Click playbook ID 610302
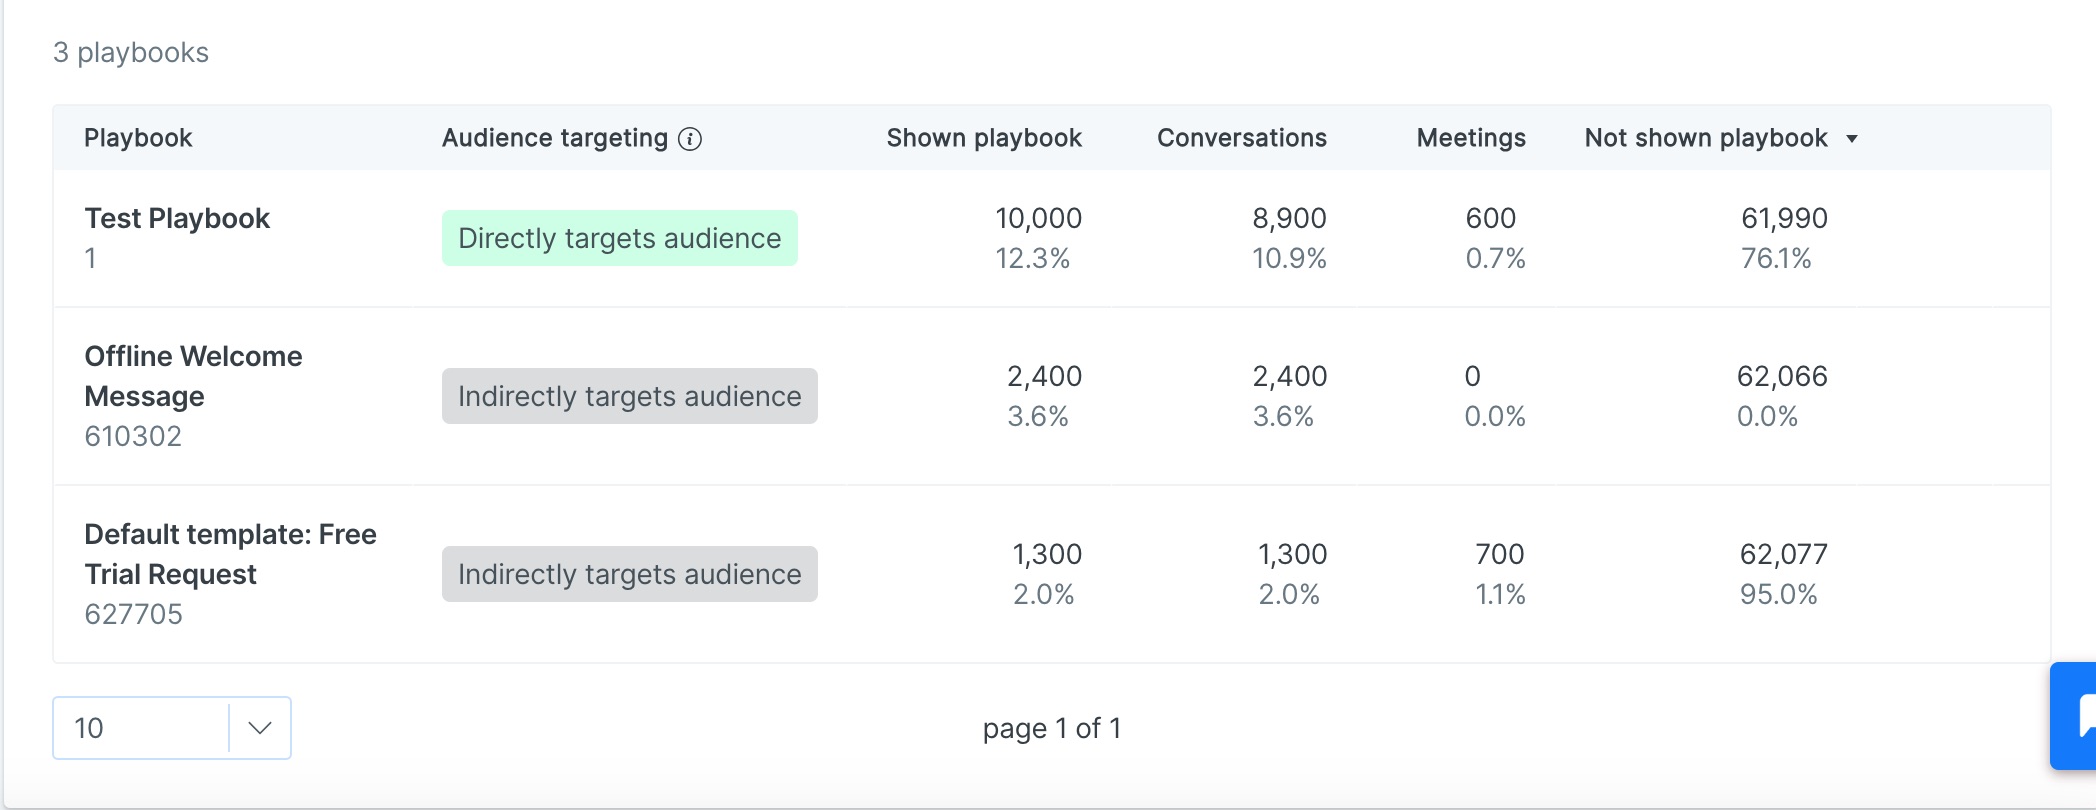2096x810 pixels. 133,436
